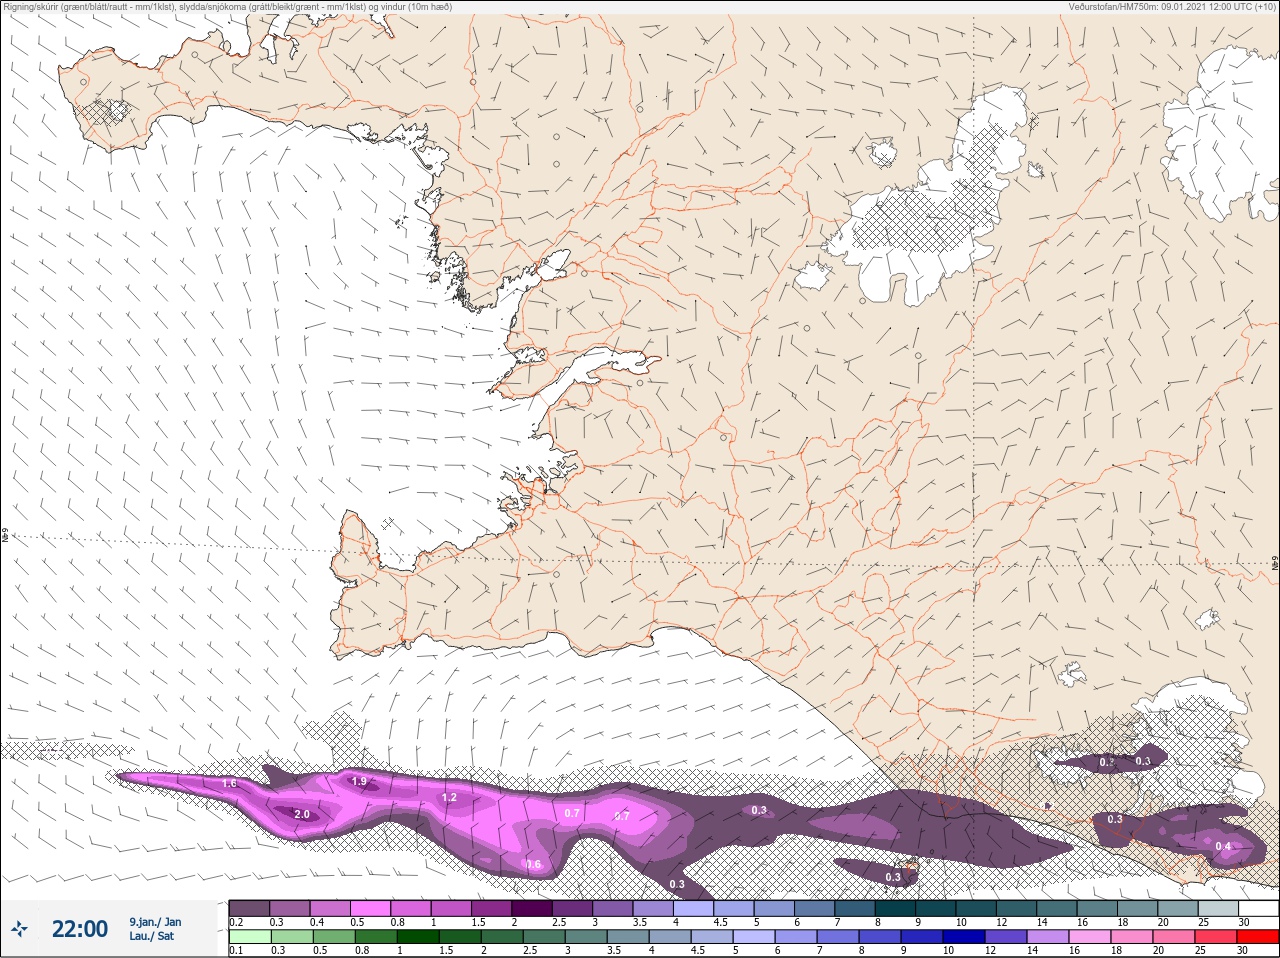Click the '0.4' precipitation value over the glacier
This screenshot has height=958, width=1280.
tap(1223, 847)
